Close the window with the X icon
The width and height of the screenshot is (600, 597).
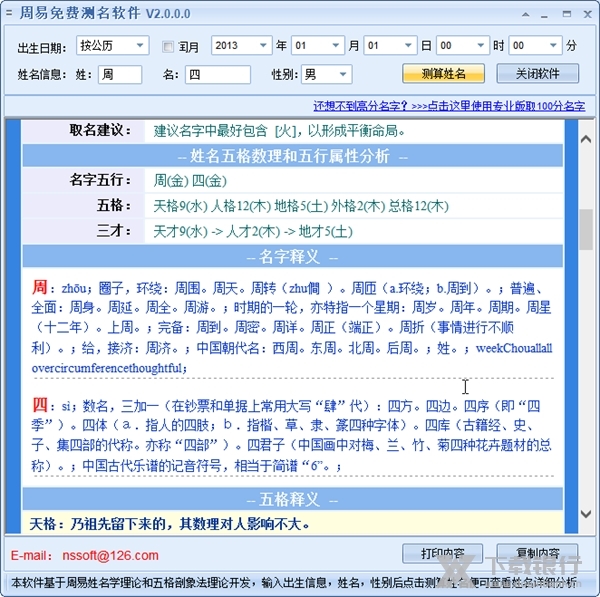(x=587, y=15)
